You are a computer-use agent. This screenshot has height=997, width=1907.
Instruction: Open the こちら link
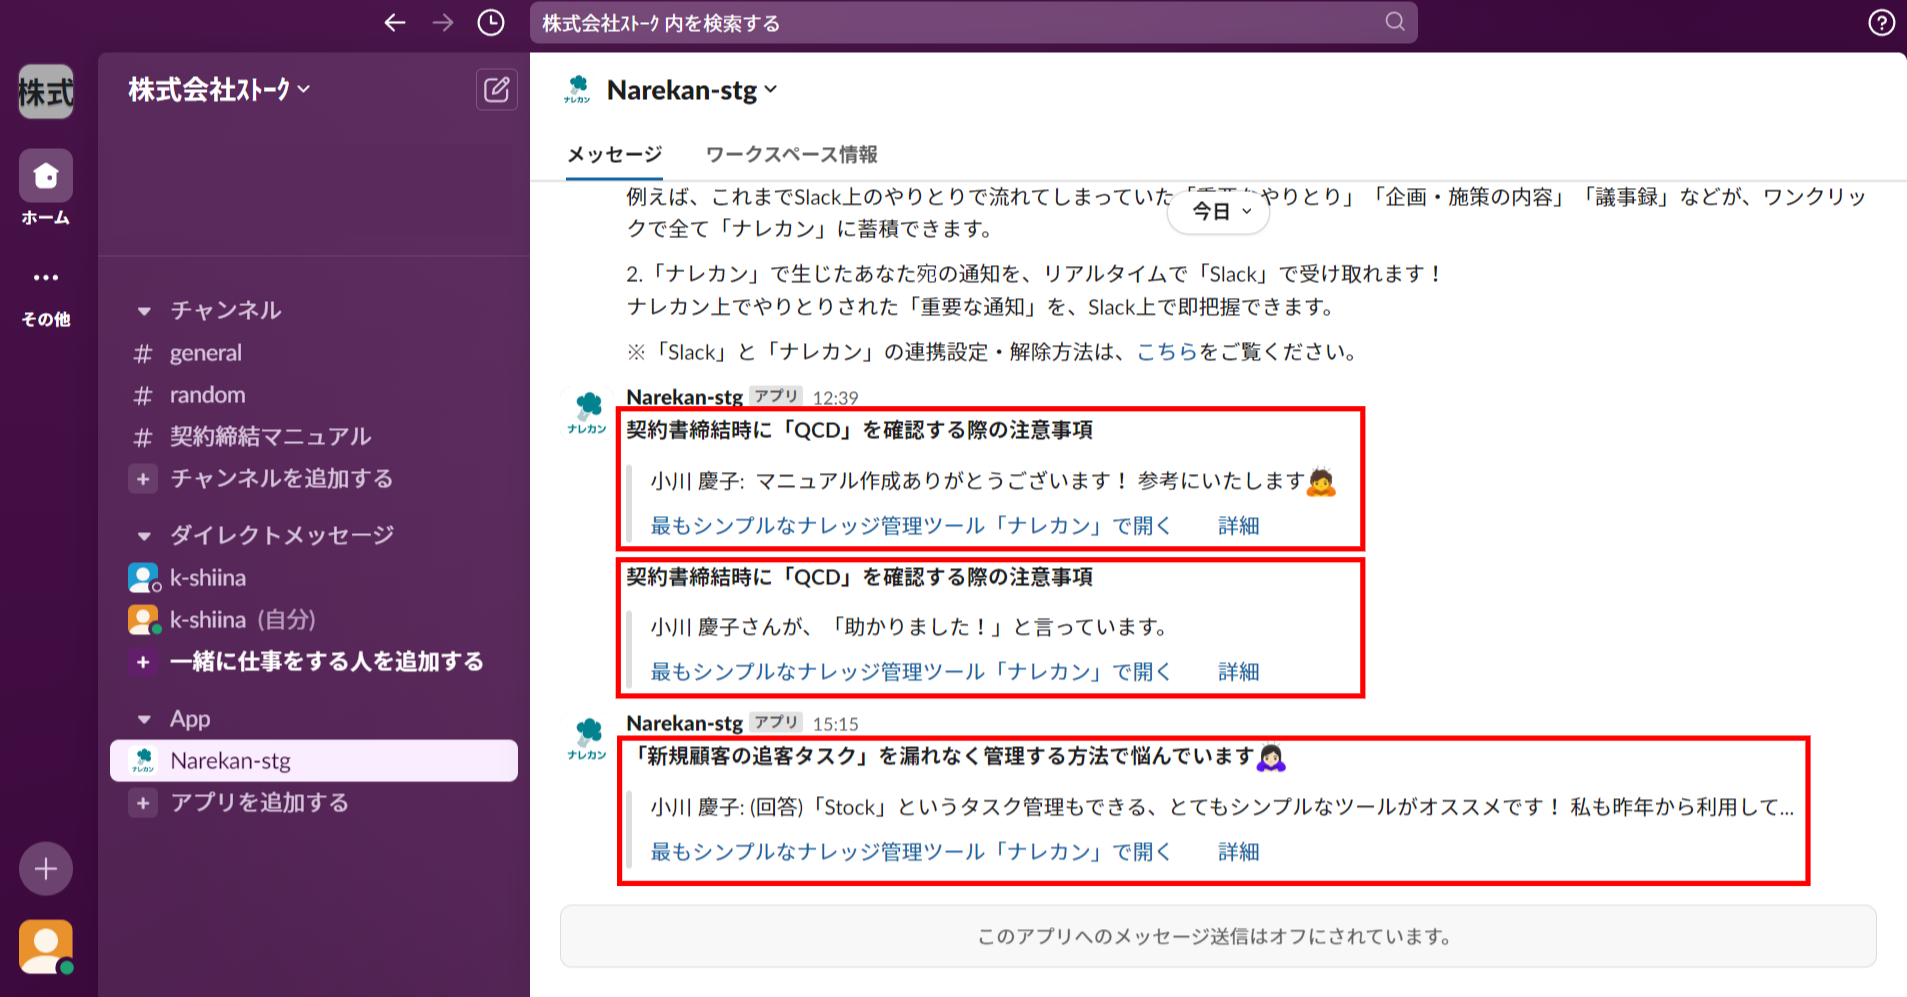pos(1166,352)
